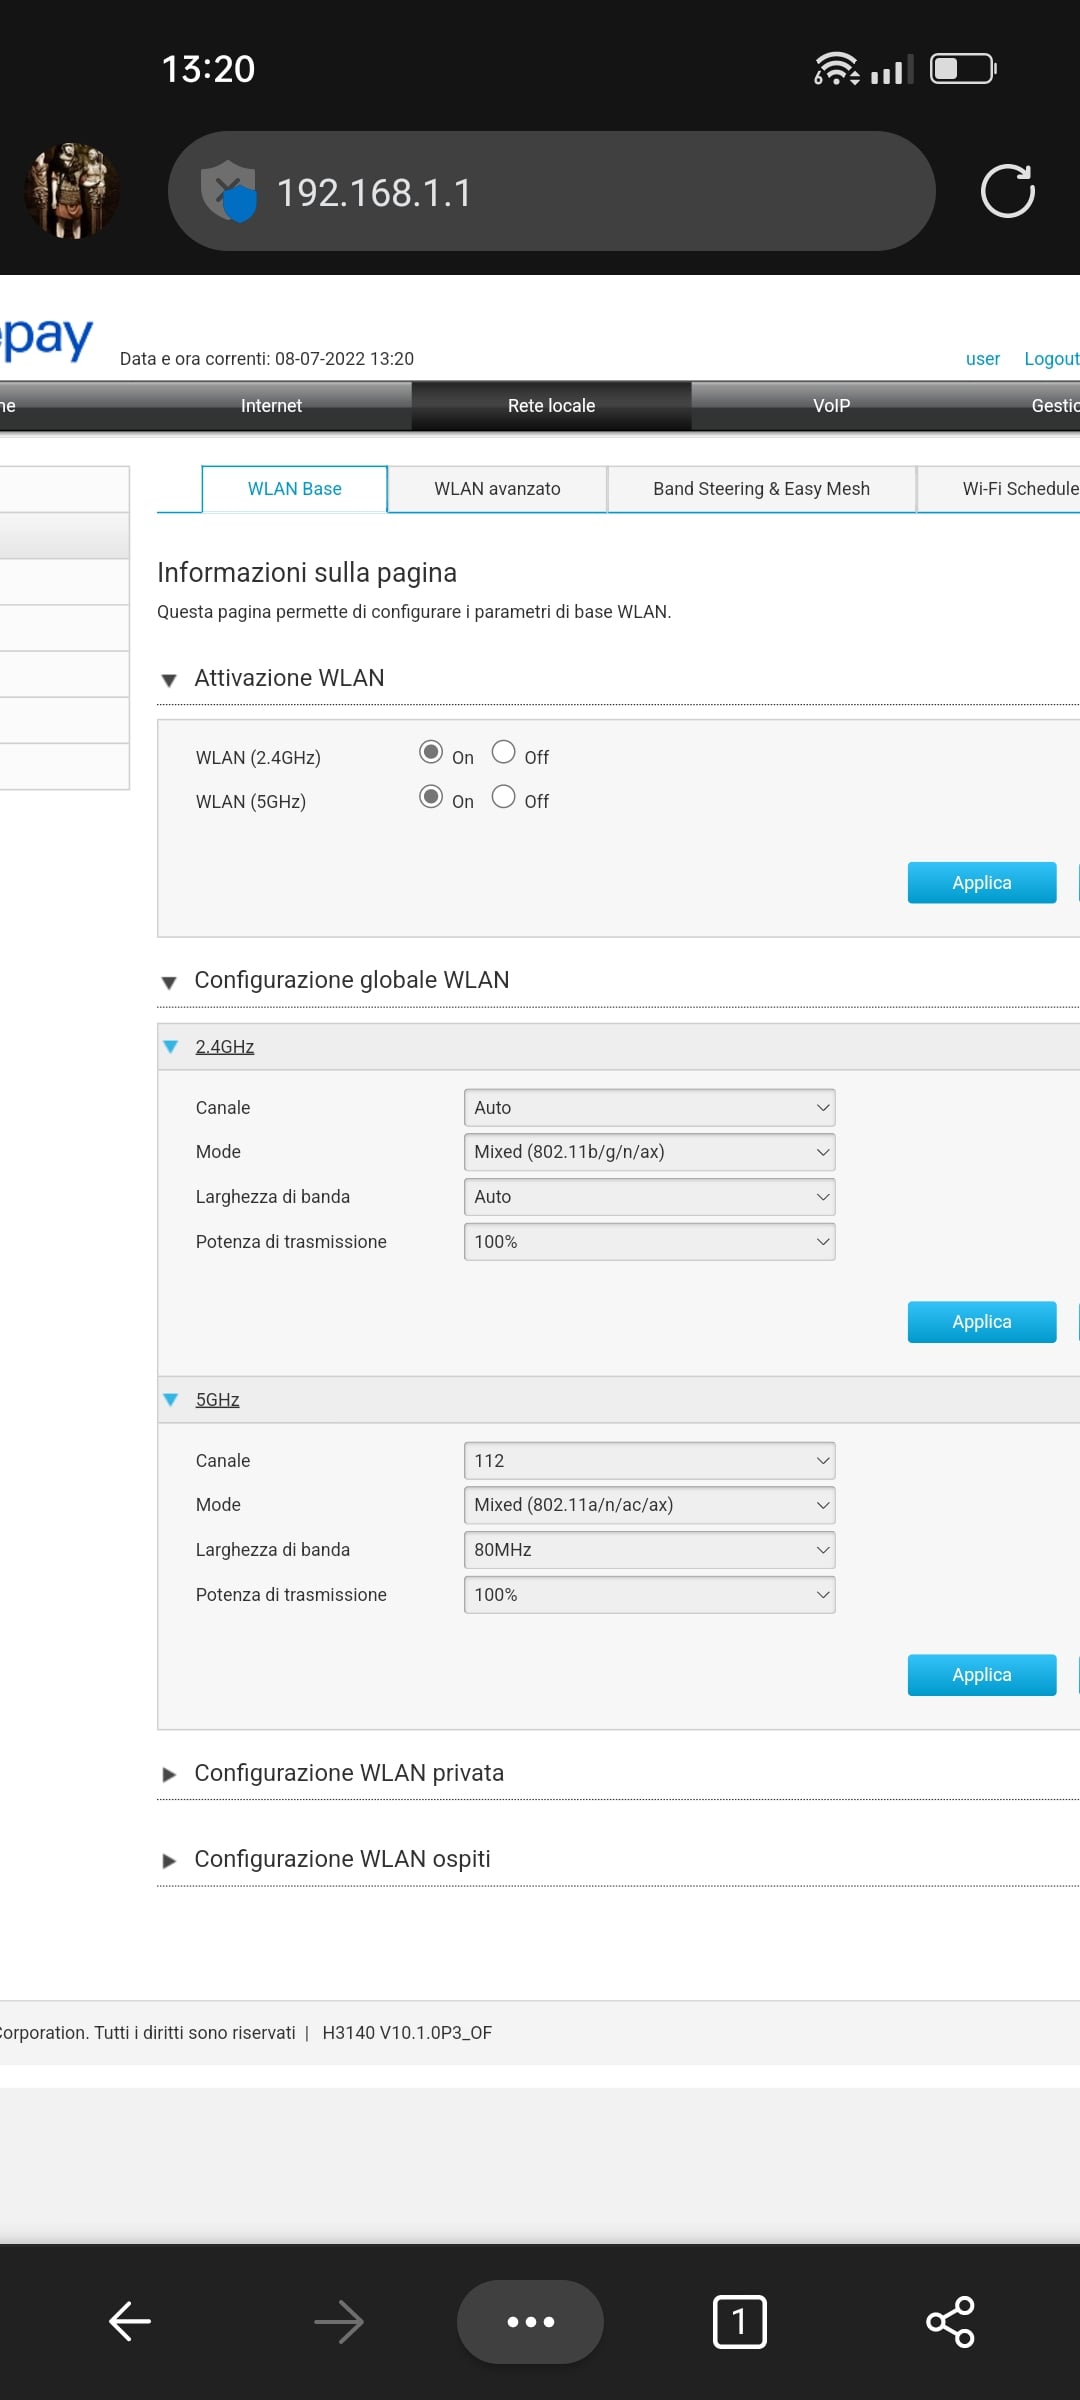Viewport: 1080px width, 2400px height.
Task: Tap the browser forward arrow
Action: pos(338,2321)
